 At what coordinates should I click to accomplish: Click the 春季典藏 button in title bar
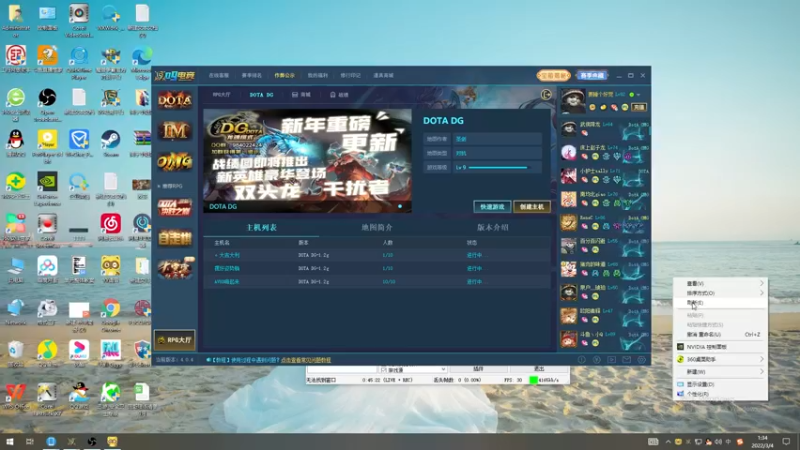(592, 76)
